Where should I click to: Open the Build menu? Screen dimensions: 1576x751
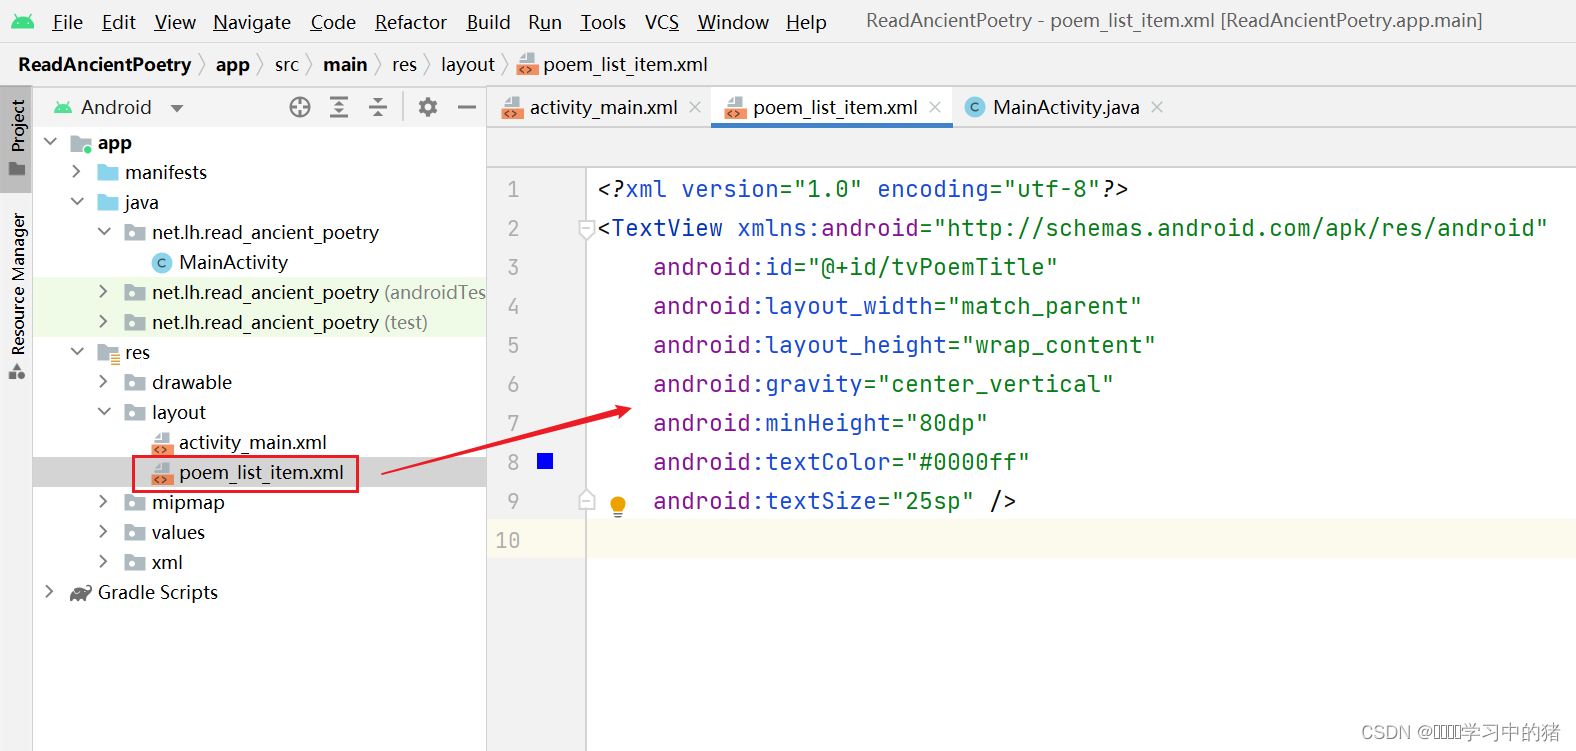(x=488, y=22)
